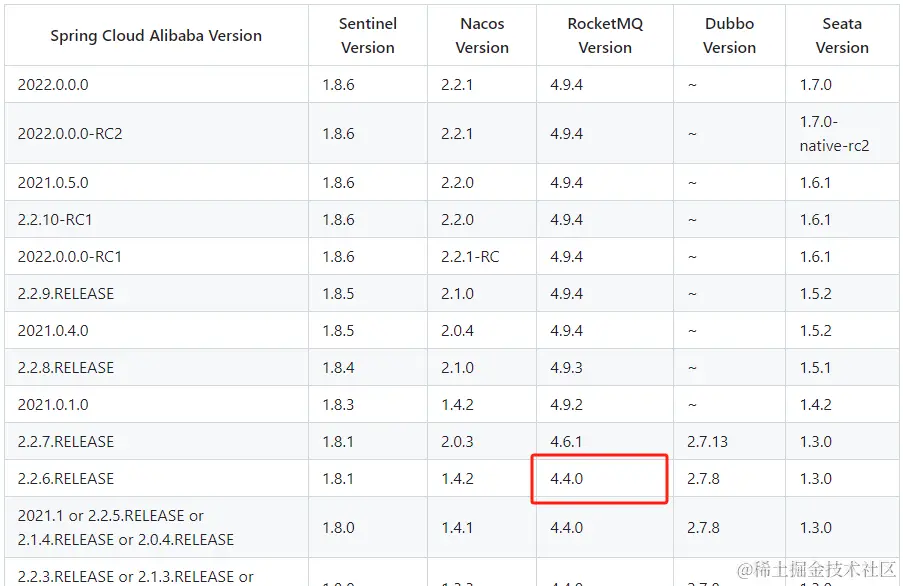Image resolution: width=903 pixels, height=586 pixels.
Task: Click the Dubbo Version column header
Action: pos(729,36)
